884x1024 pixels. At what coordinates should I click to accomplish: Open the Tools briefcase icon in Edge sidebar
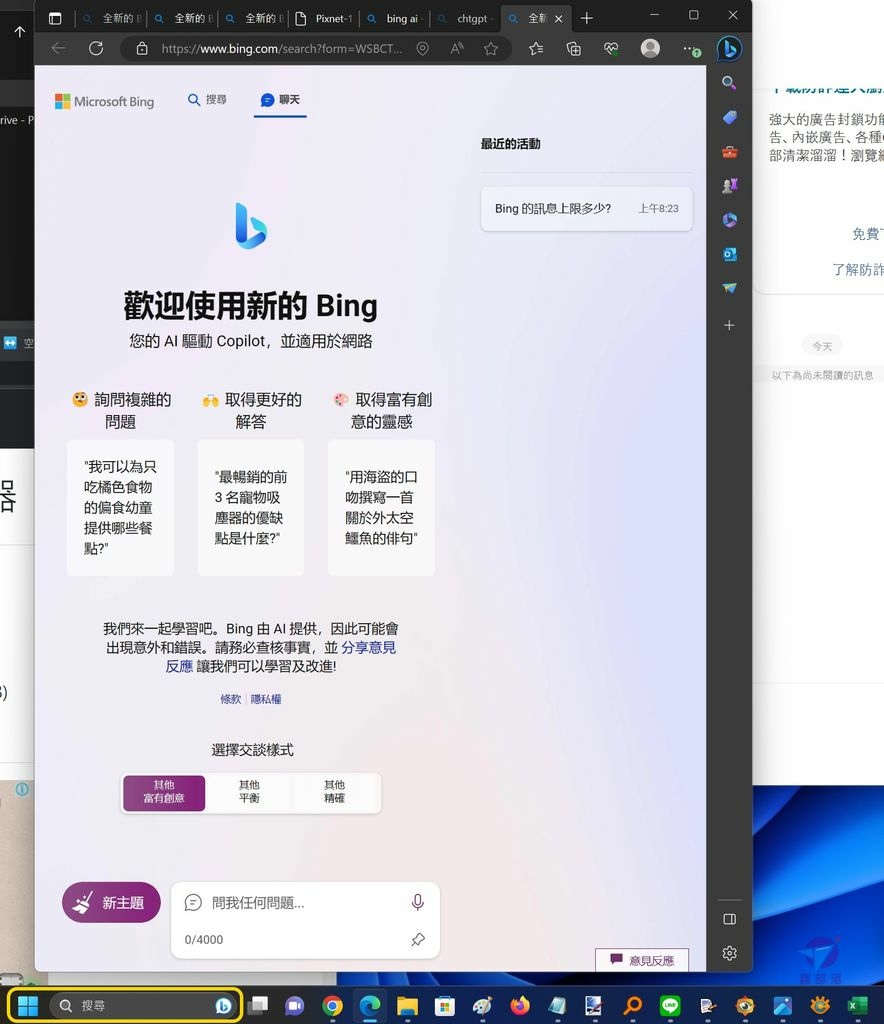point(729,152)
